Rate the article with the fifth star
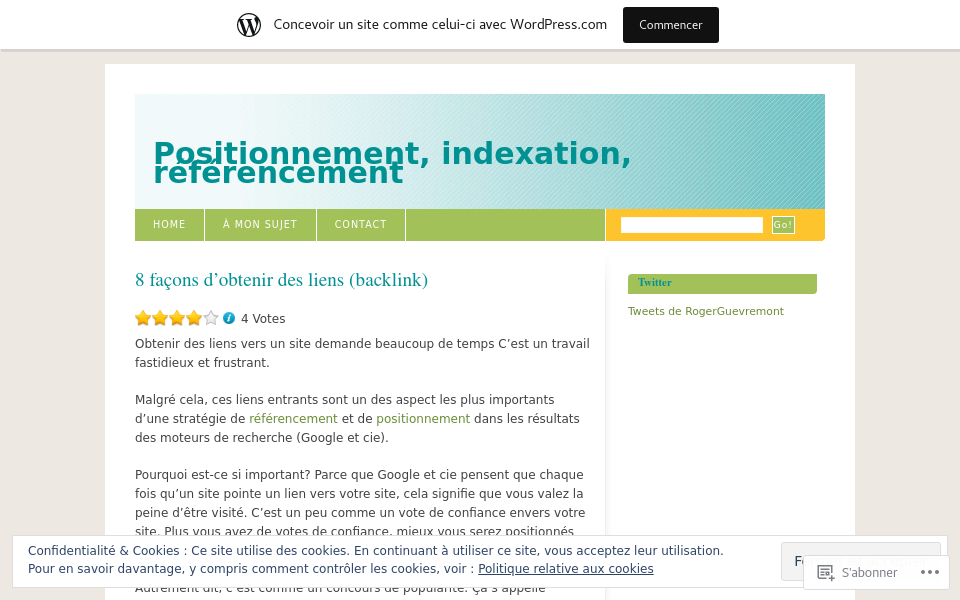The width and height of the screenshot is (960, 600). click(x=210, y=318)
